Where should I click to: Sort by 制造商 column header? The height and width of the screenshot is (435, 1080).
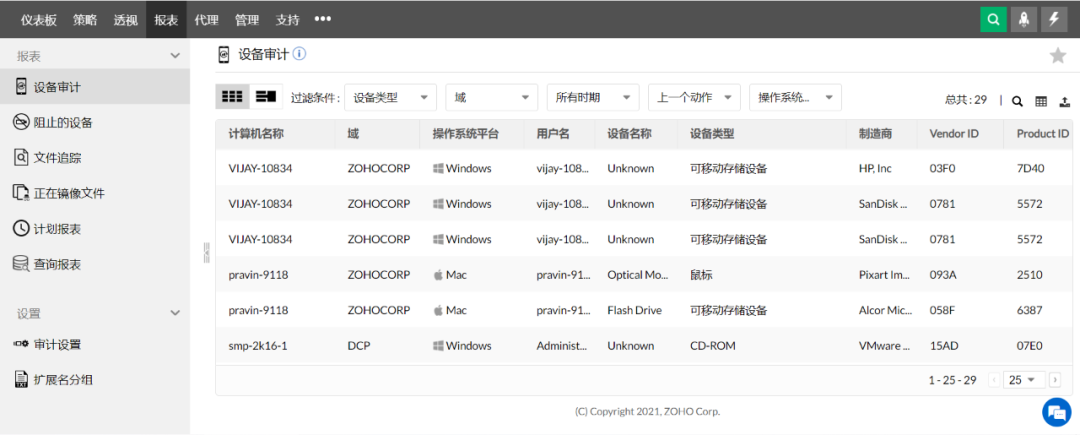875,134
